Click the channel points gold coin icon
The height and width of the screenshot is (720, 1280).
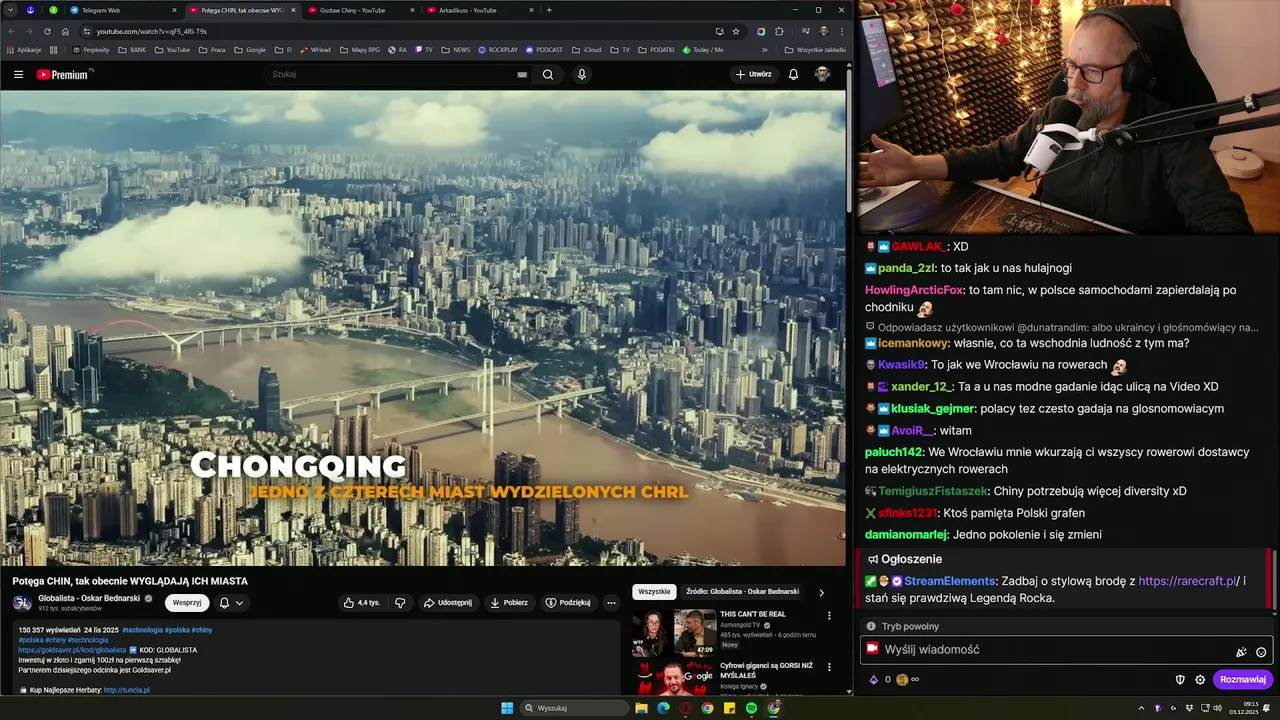coord(902,680)
